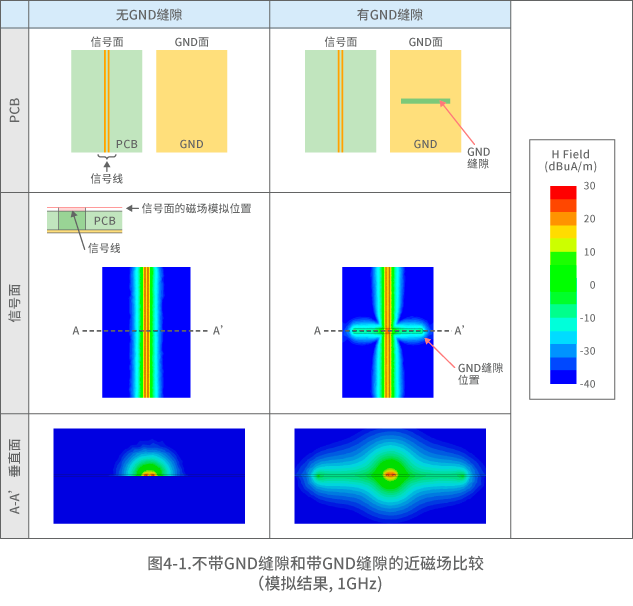Pick the red top of the H Field legend
Image resolution: width=633 pixels, height=606 pixels.
pos(563,192)
